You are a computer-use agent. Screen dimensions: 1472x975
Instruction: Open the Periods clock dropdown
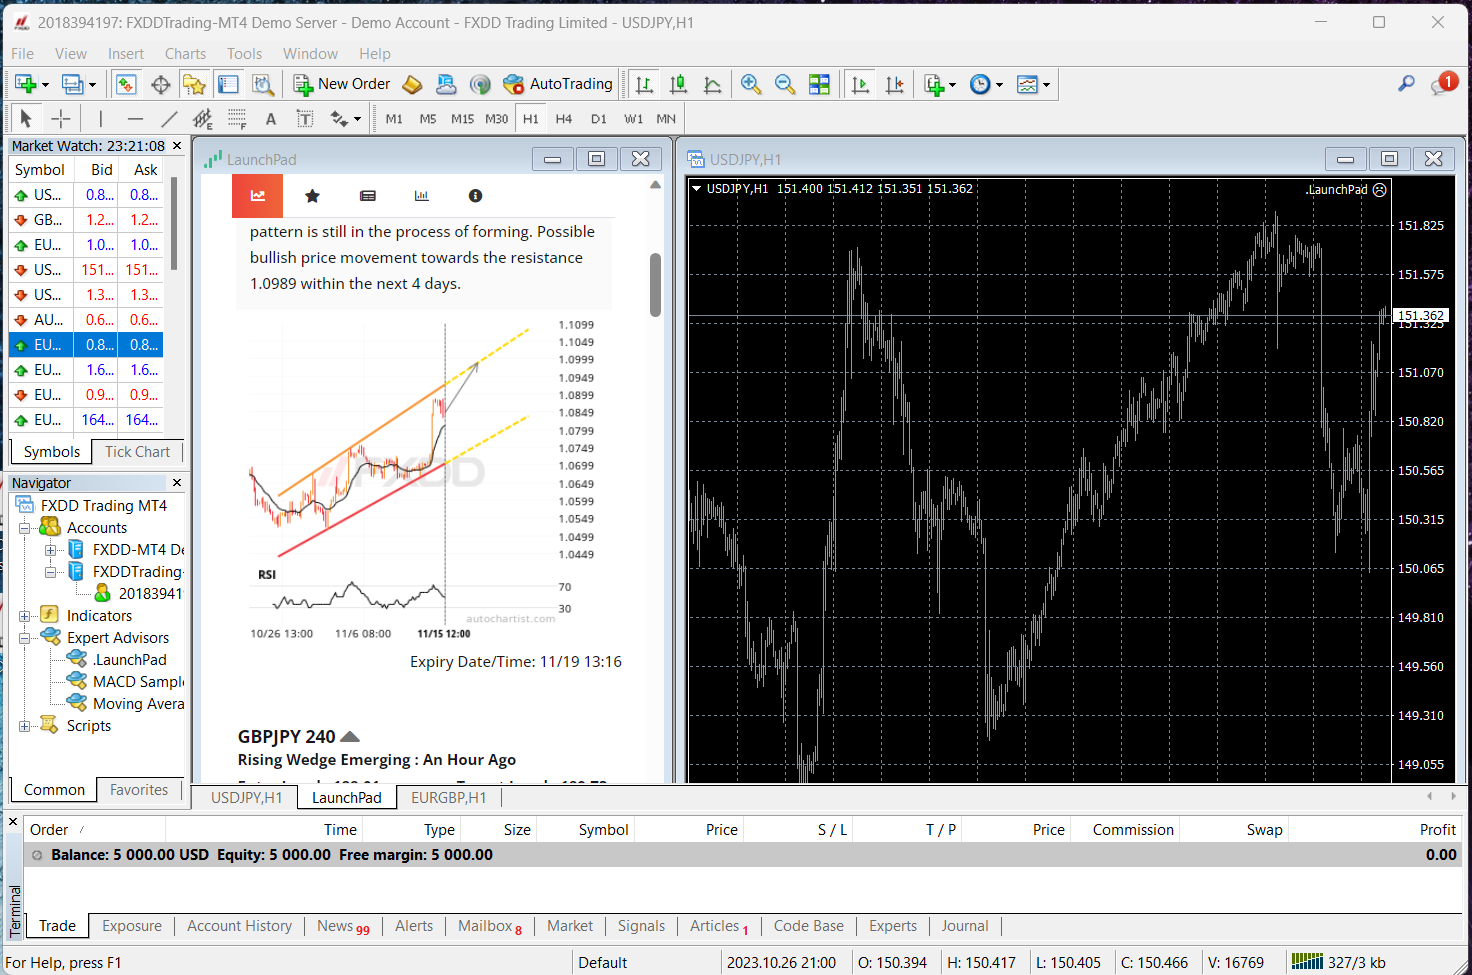999,85
